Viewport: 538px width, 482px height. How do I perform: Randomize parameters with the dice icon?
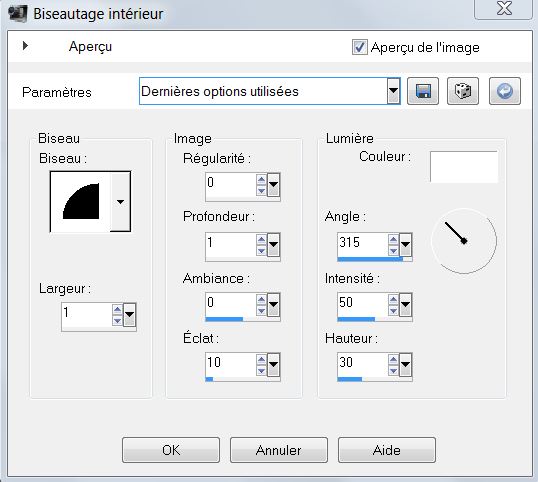coord(463,91)
